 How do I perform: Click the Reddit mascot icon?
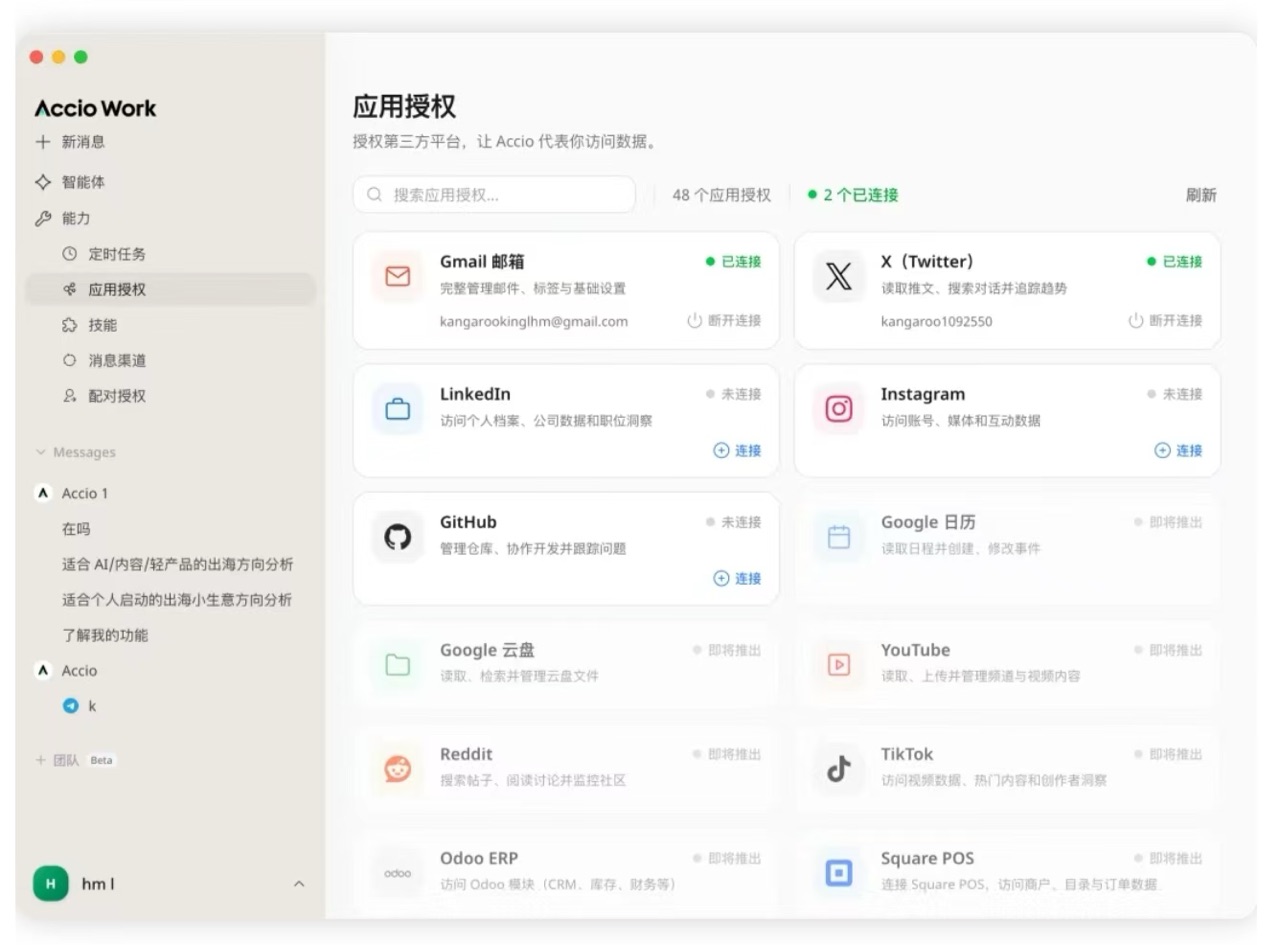point(398,769)
